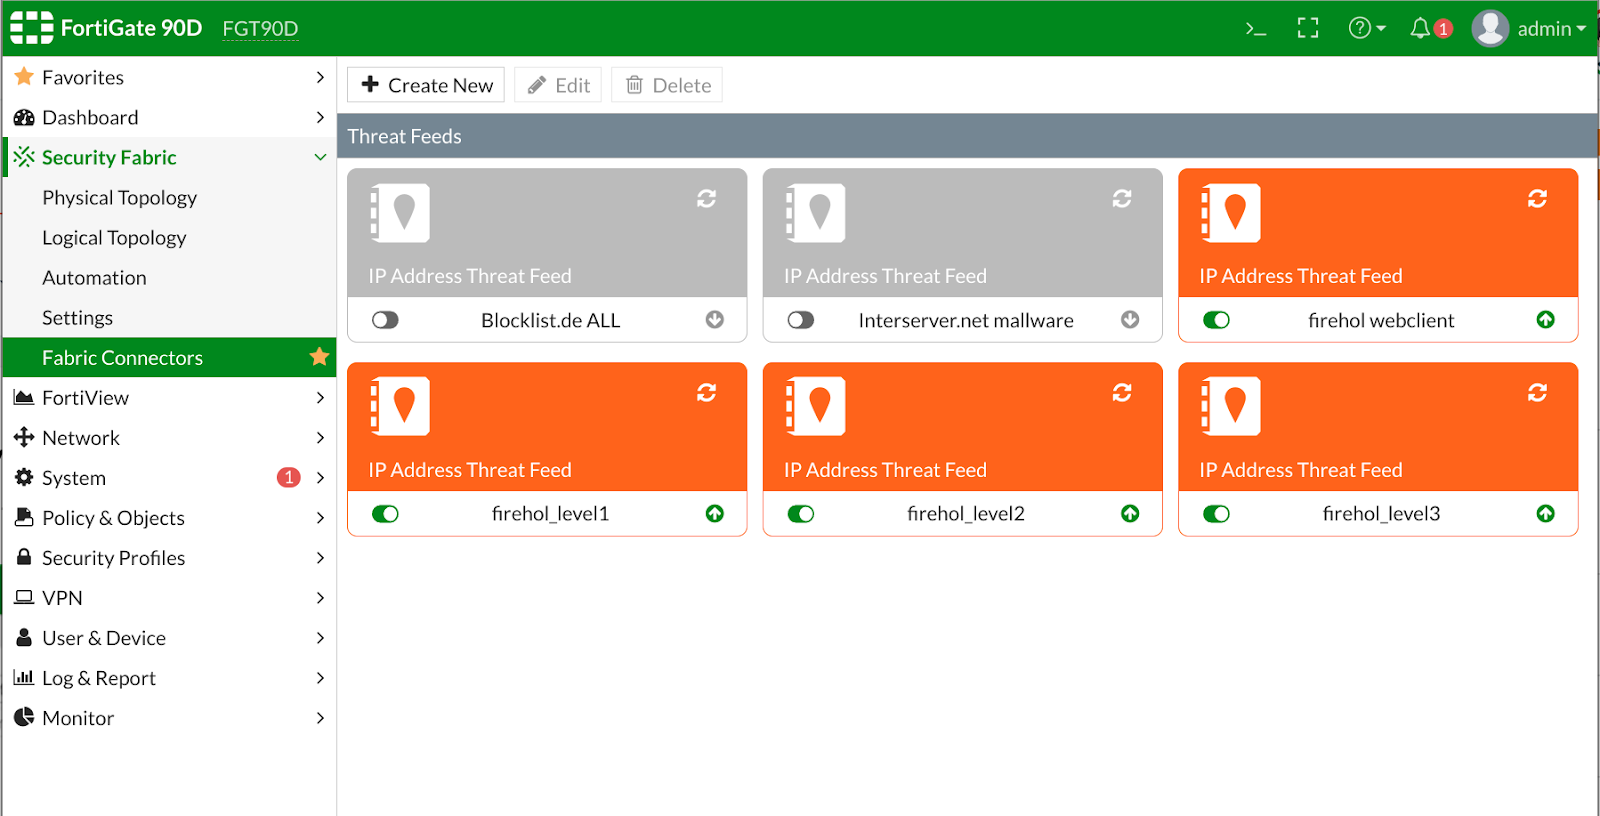1600x816 pixels.
Task: Select the firehol_level3 feed name
Action: 1381,513
